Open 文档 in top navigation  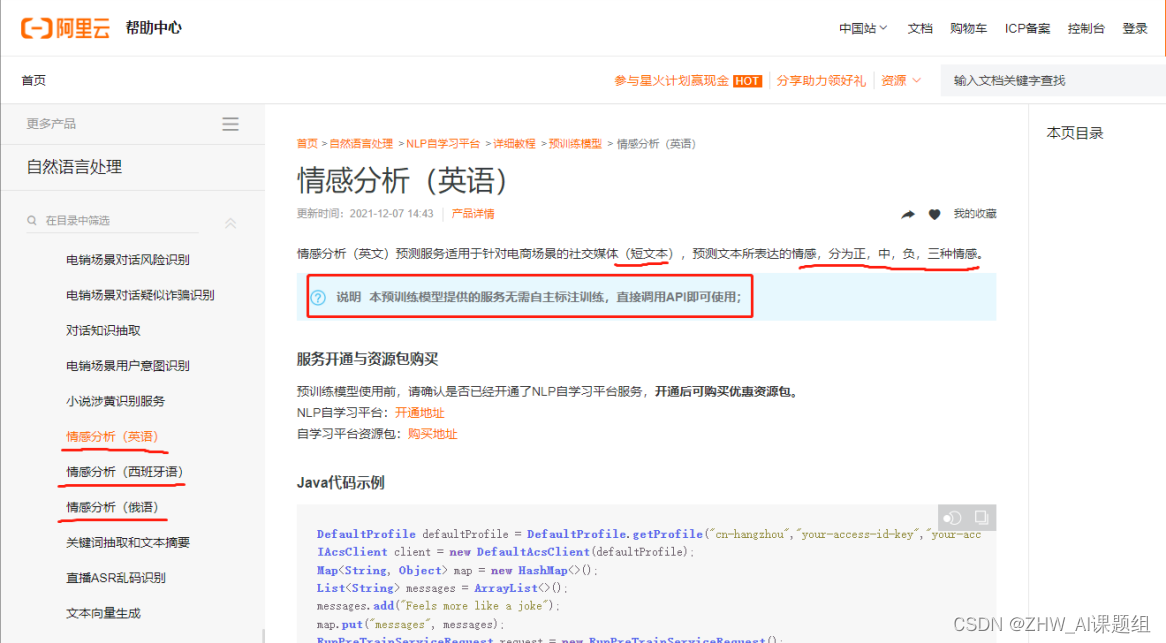[x=920, y=28]
